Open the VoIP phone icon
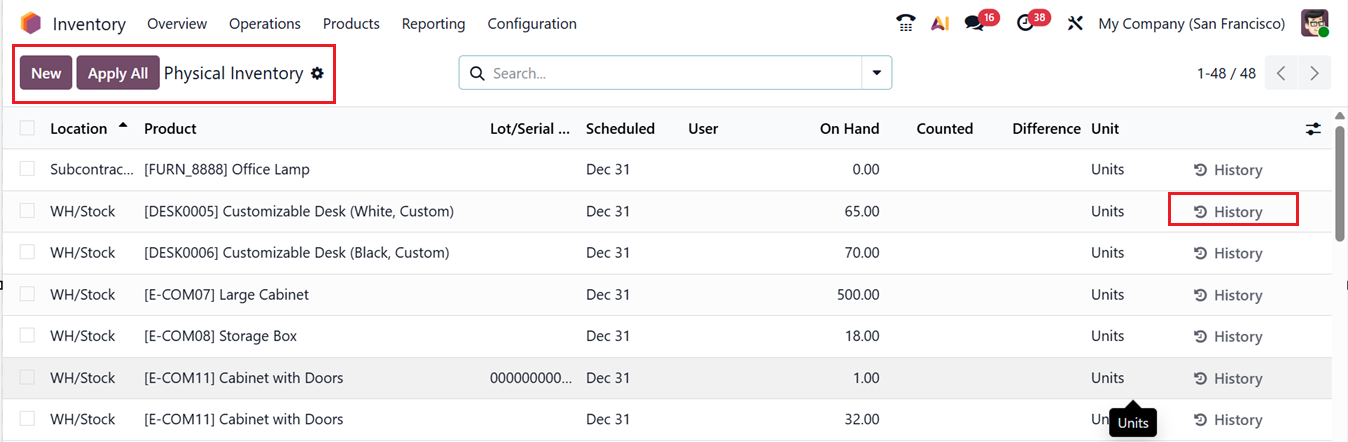The image size is (1348, 442). pyautogui.click(x=906, y=23)
